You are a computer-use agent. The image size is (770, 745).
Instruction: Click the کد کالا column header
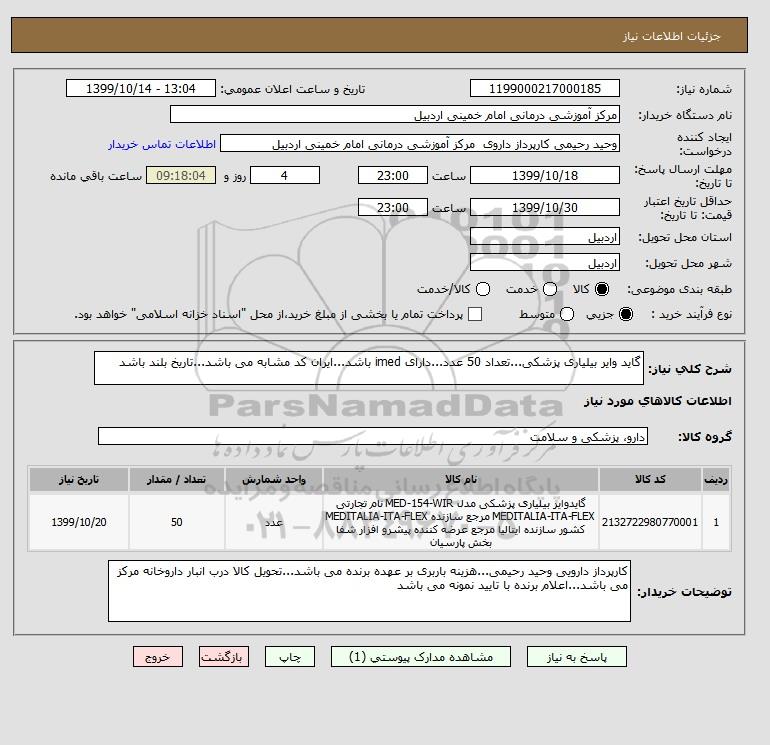(650, 479)
